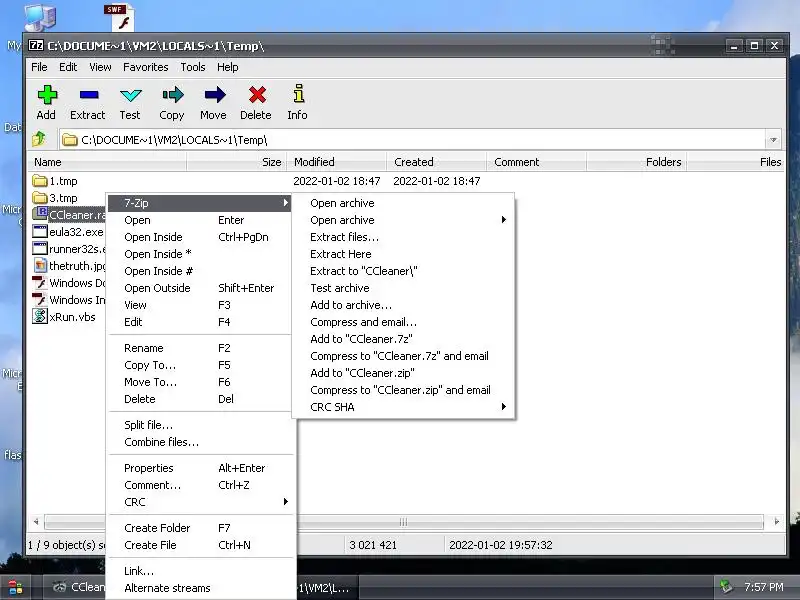
Task: Open My Computer desktop icon
Action: (40, 17)
